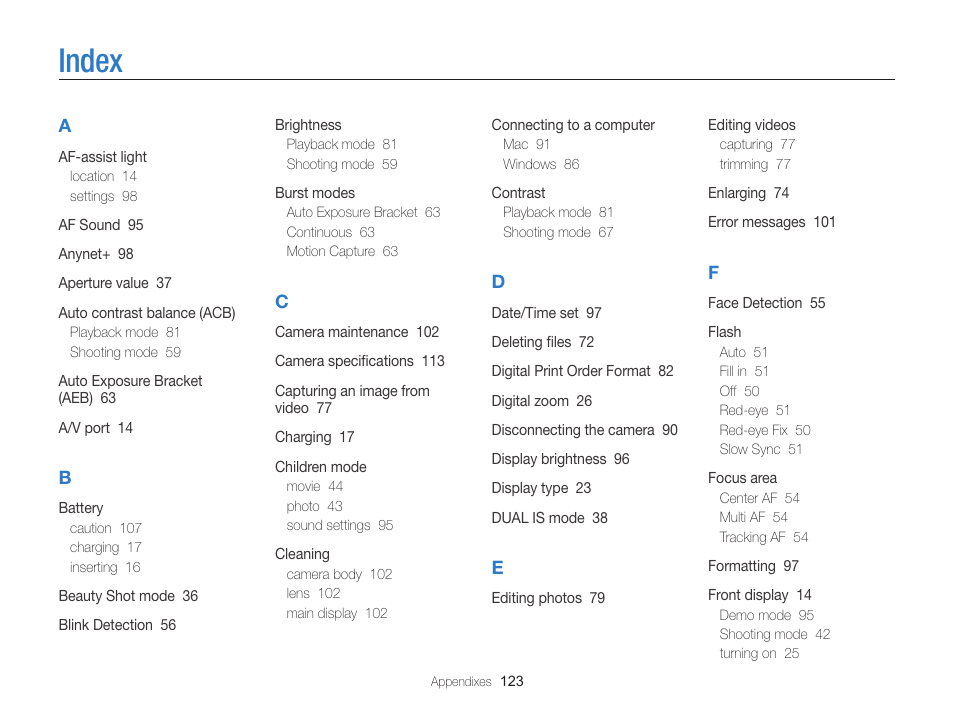Image resolution: width=954 pixels, height=720 pixels.
Task: Select the Anynet+ 98 entry
Action: [x=96, y=254]
